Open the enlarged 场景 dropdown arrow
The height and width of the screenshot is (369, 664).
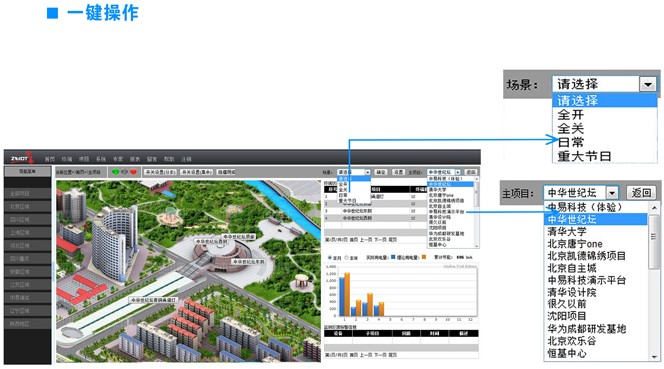coord(647,84)
